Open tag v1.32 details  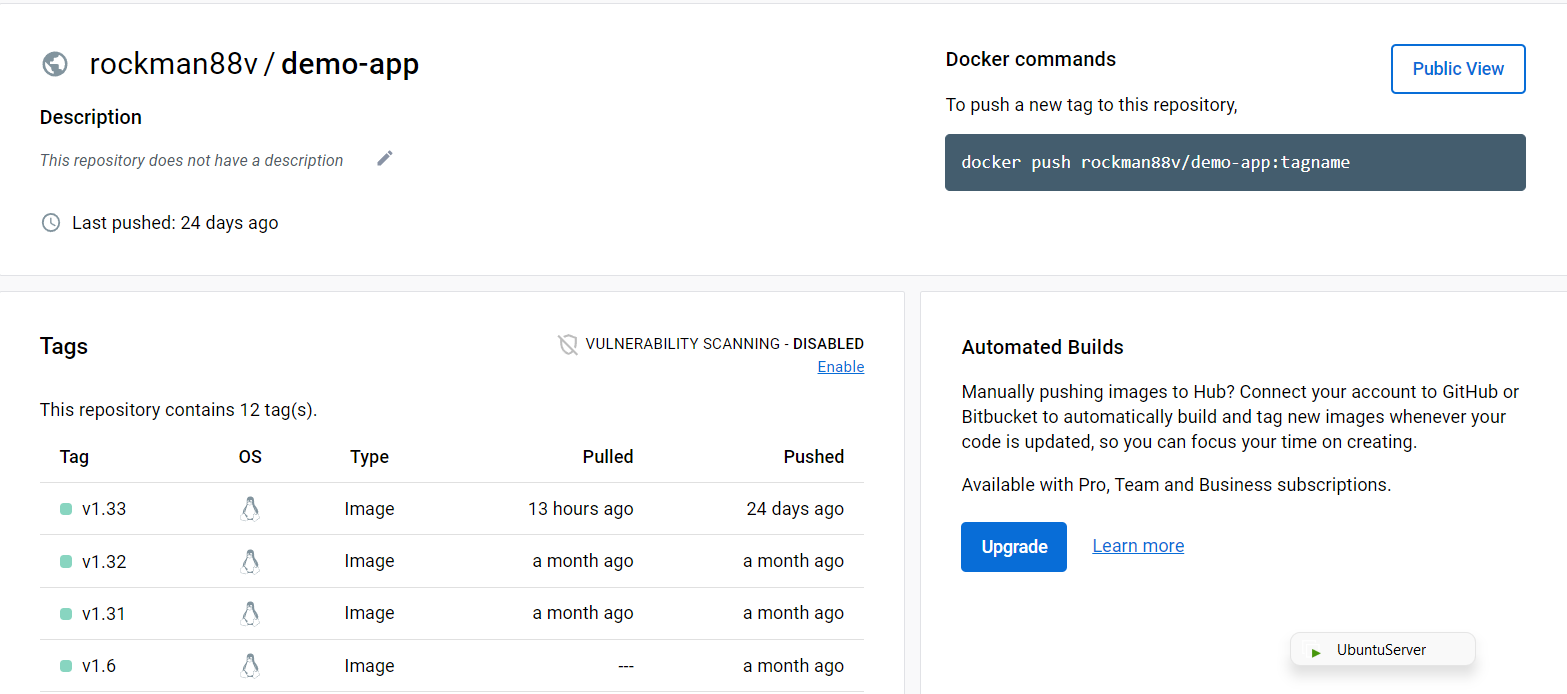pyautogui.click(x=104, y=561)
